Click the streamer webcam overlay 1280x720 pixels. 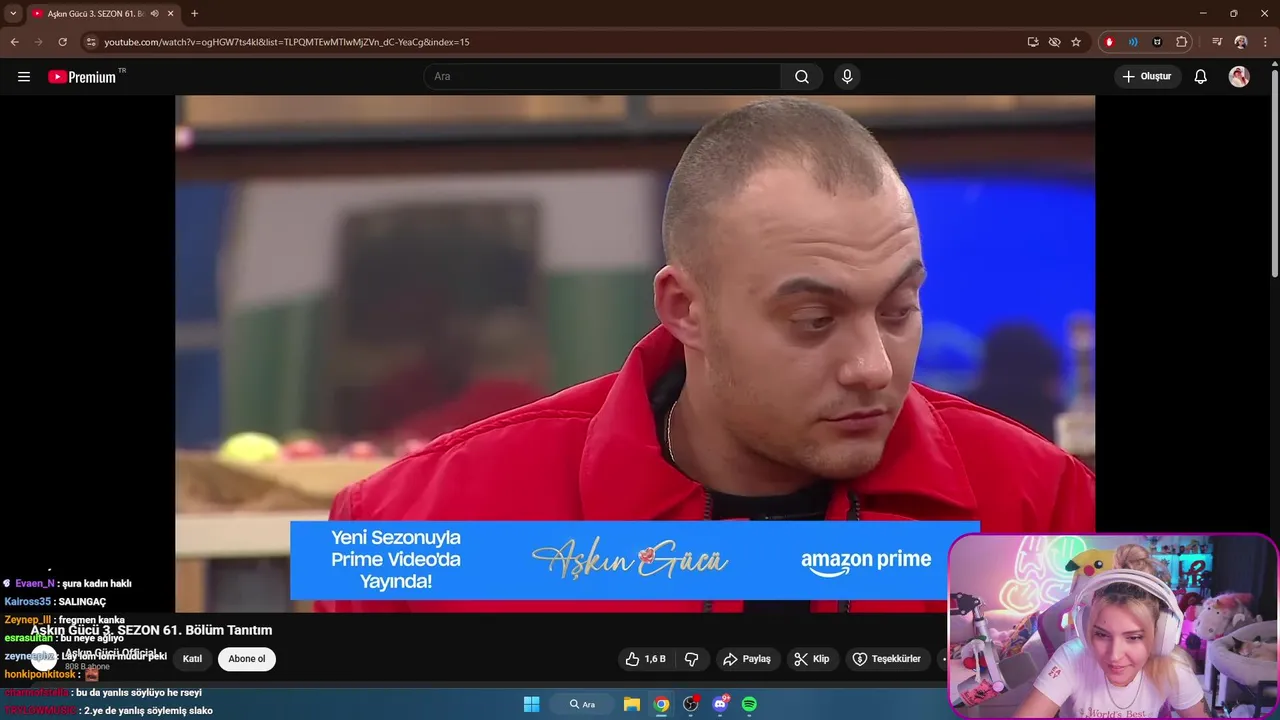(x=1112, y=626)
